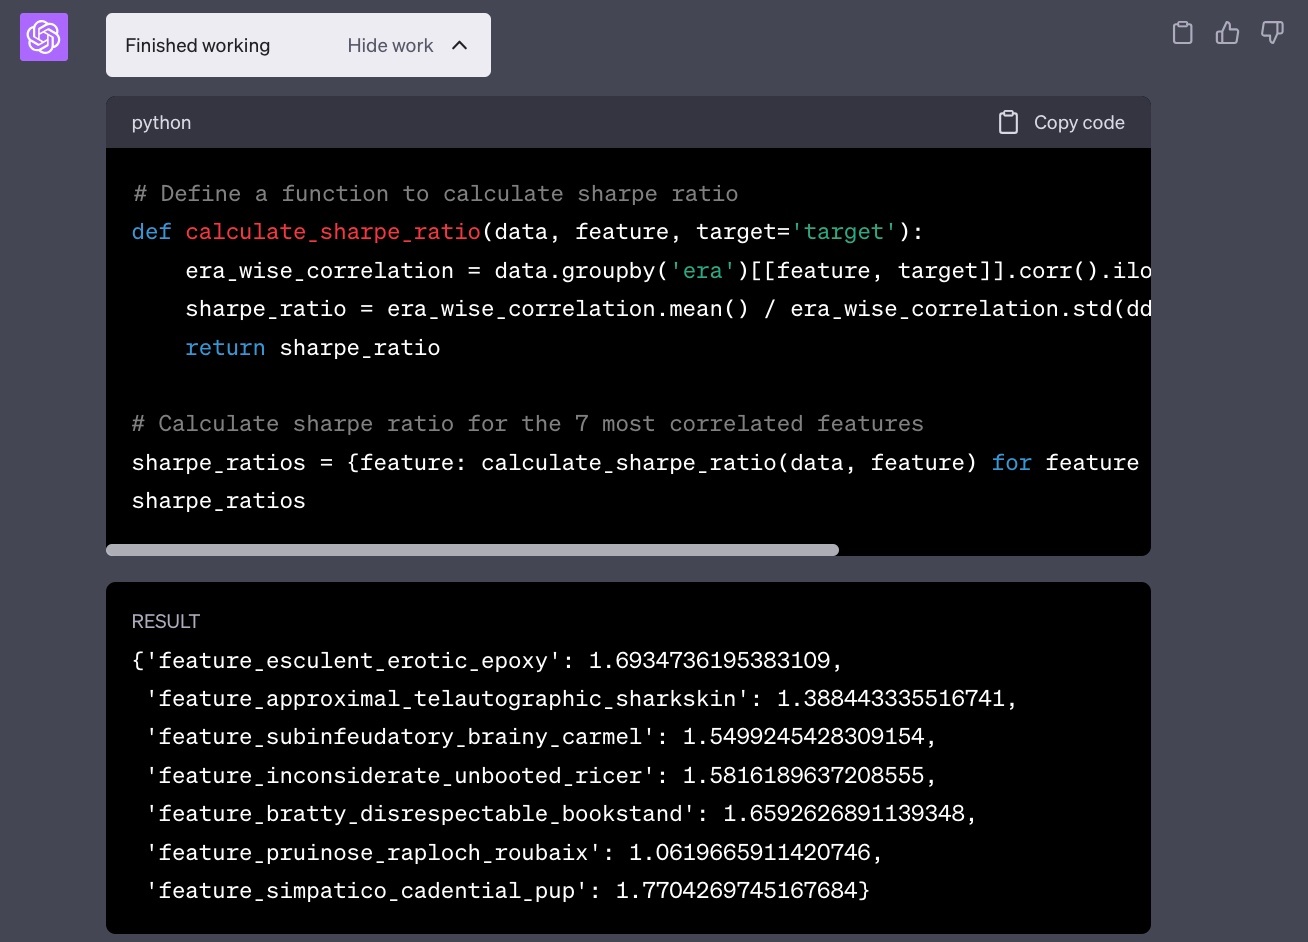Click the RESULT heading
Viewport: 1308px width, 942px height.
coord(166,621)
